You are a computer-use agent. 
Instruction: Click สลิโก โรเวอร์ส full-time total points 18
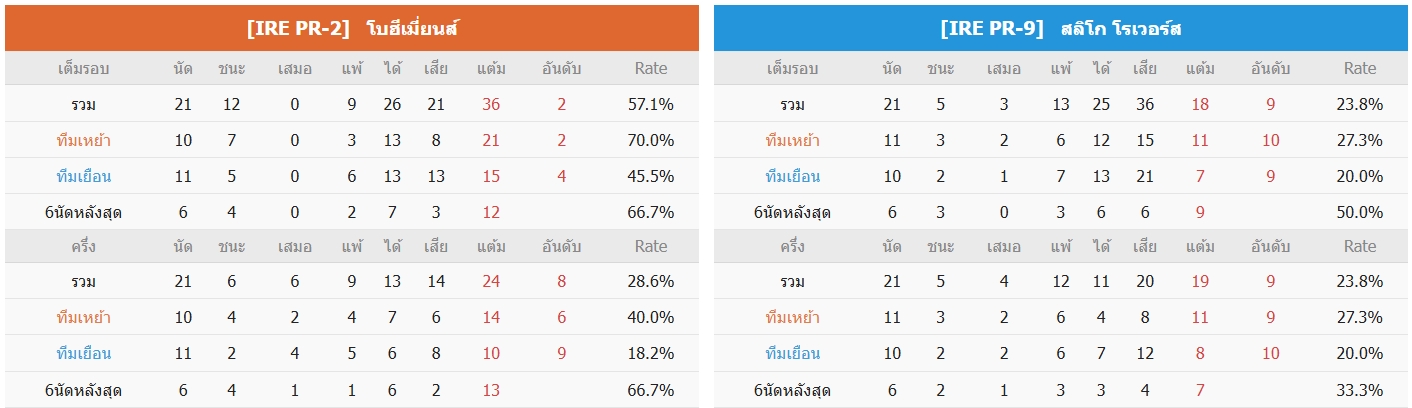tap(1200, 105)
